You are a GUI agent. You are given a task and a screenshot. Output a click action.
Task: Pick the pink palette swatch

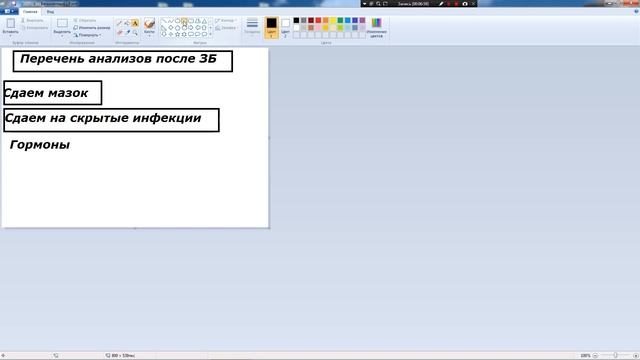pos(318,28)
